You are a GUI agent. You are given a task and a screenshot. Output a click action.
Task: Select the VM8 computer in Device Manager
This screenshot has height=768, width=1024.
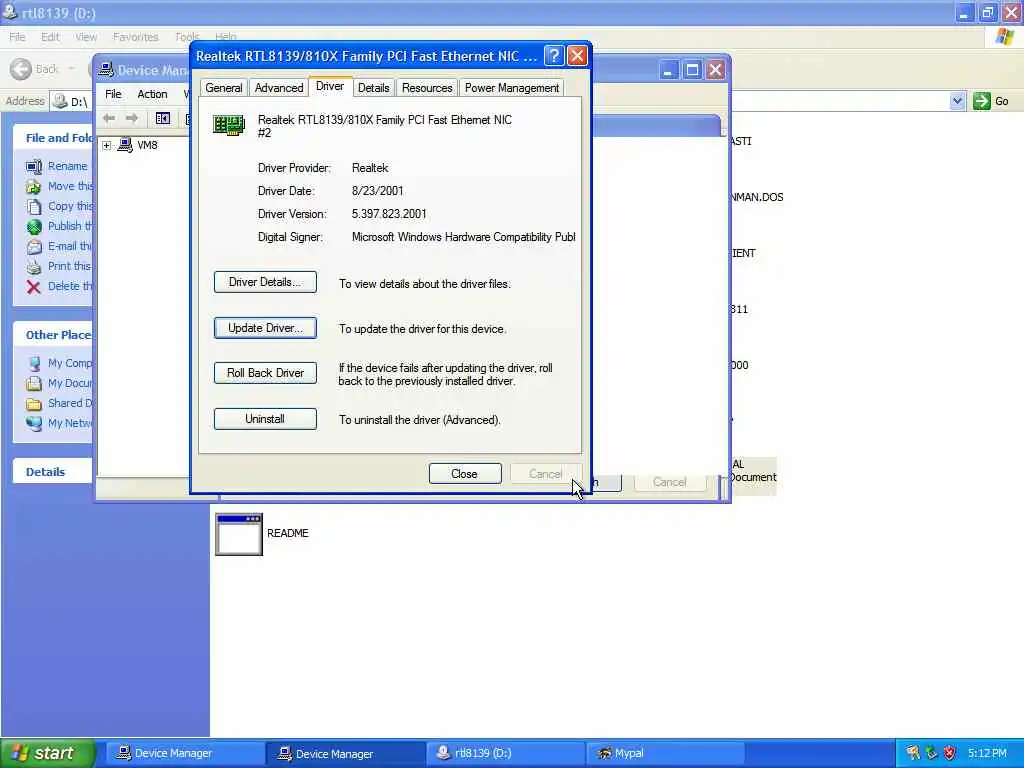147,145
